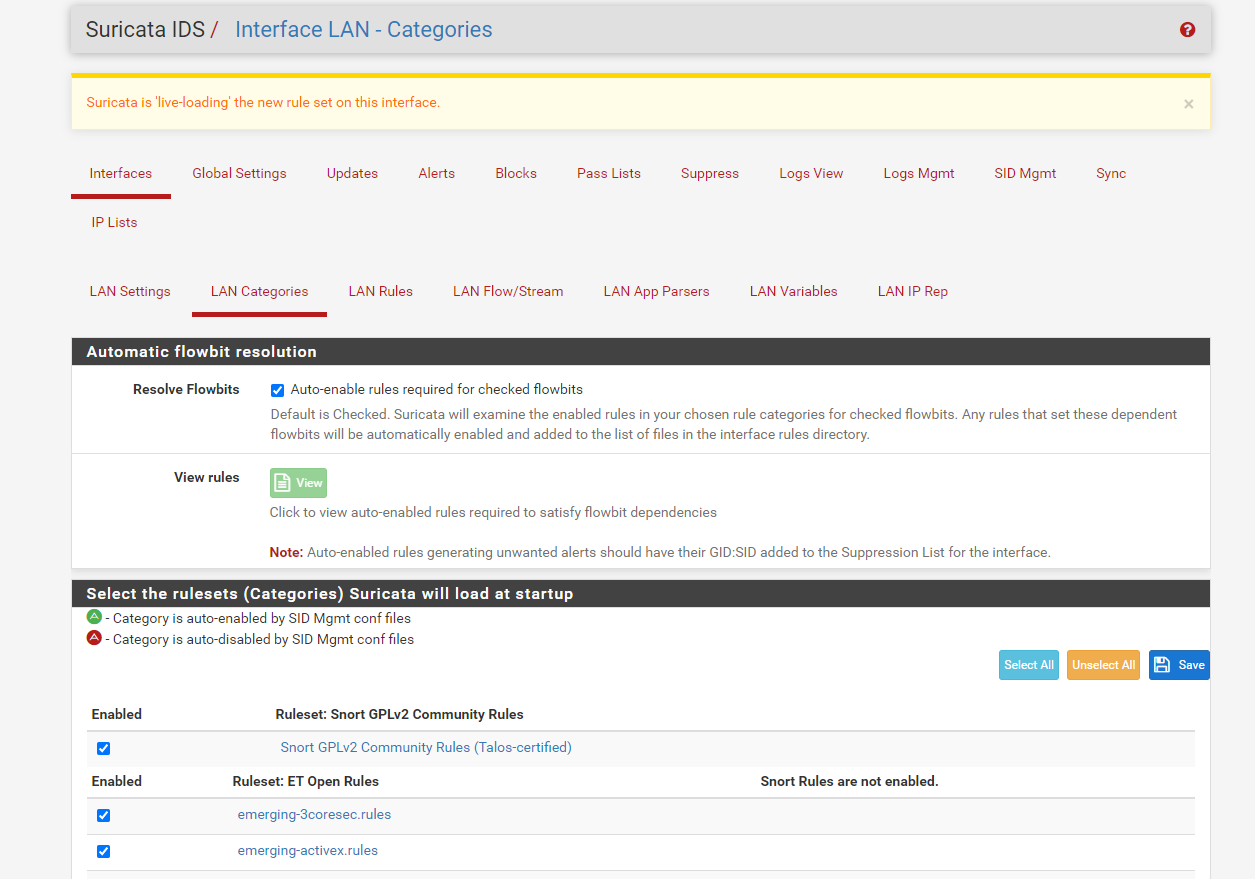Open the LAN App Parsers sub-tab

pos(656,291)
